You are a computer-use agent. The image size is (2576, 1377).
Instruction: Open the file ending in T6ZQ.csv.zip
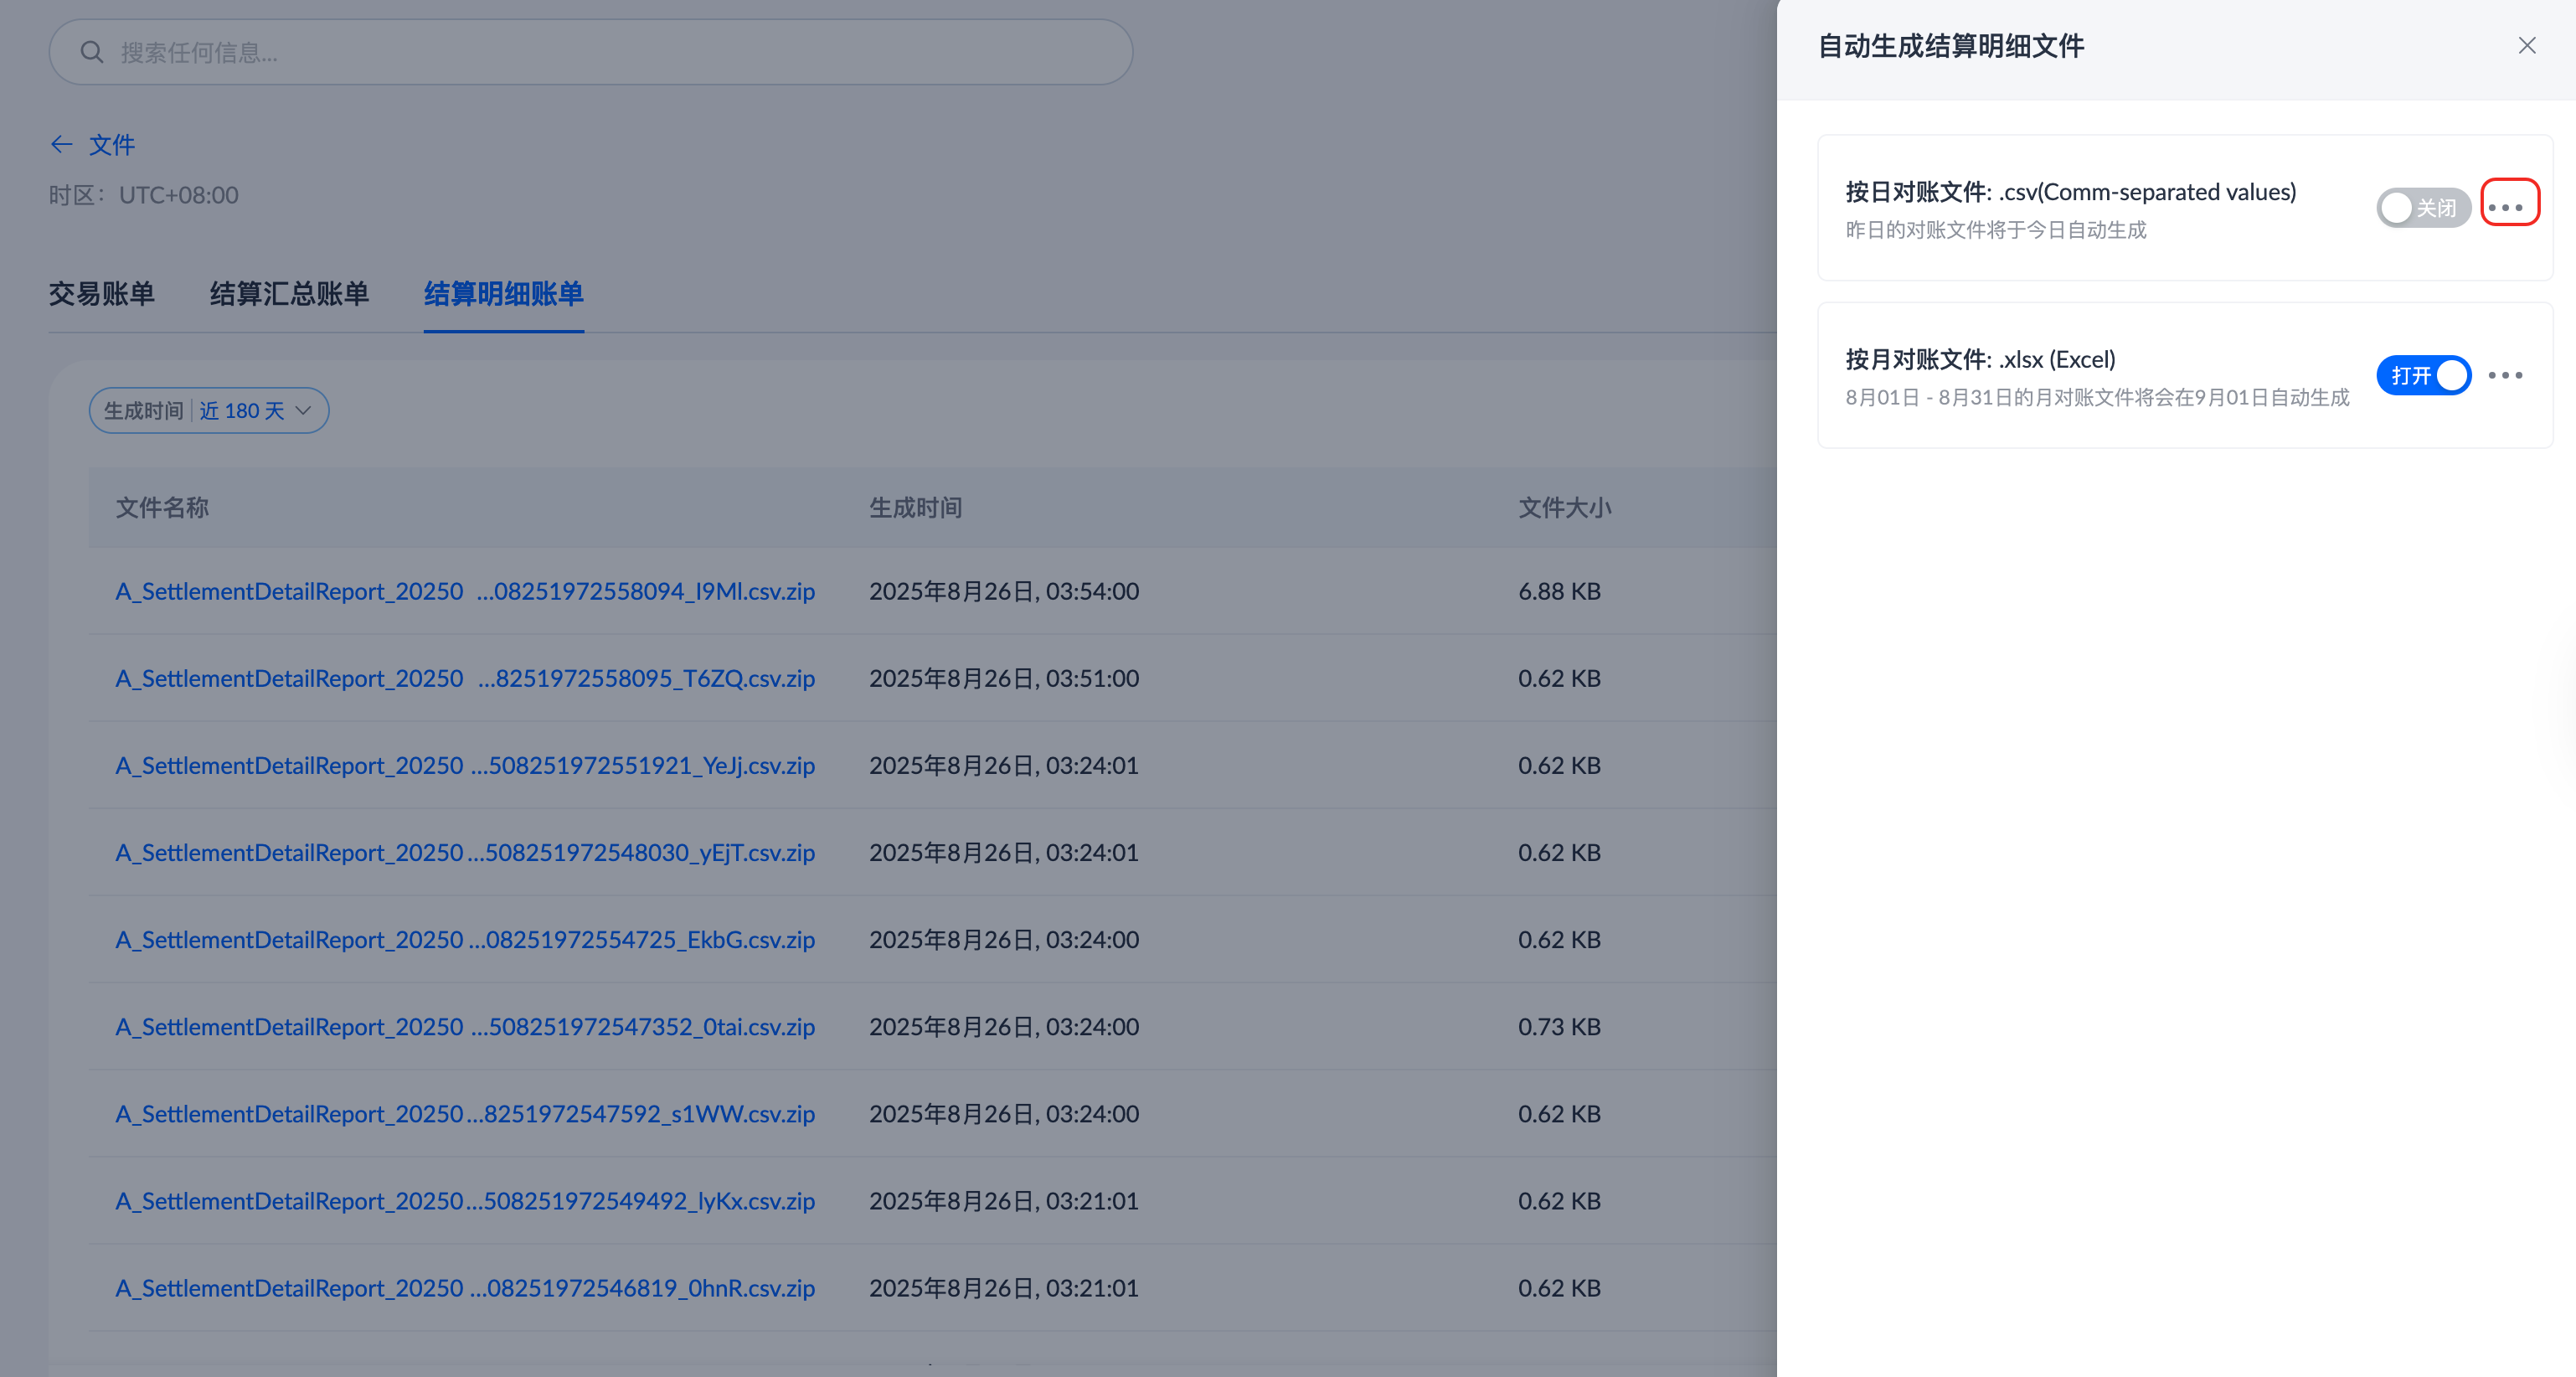465,678
